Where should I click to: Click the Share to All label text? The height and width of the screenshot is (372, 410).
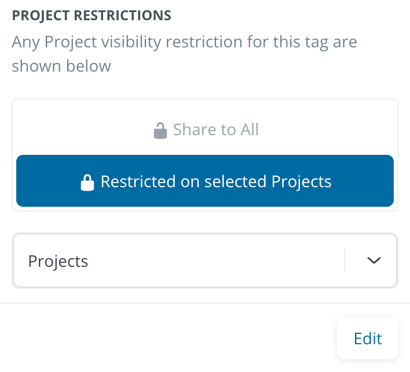pos(216,129)
